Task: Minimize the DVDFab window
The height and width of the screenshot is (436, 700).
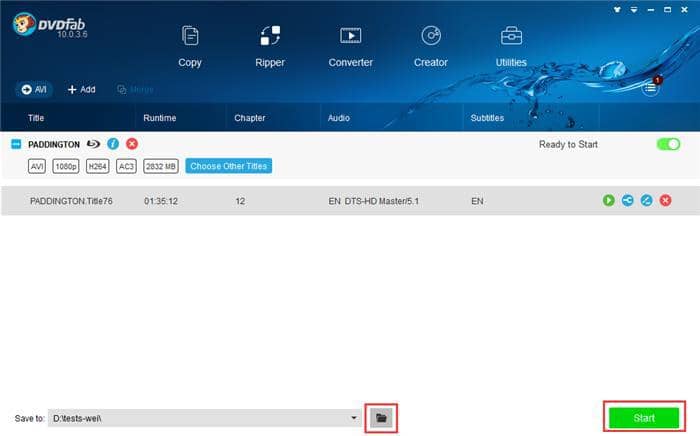Action: pos(651,9)
